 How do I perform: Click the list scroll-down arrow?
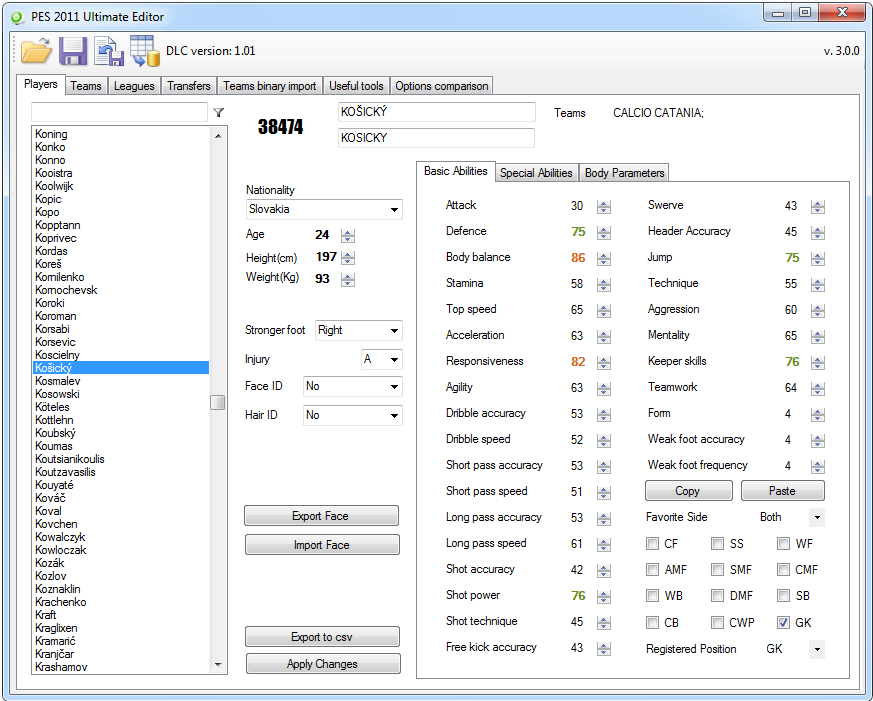pos(218,665)
